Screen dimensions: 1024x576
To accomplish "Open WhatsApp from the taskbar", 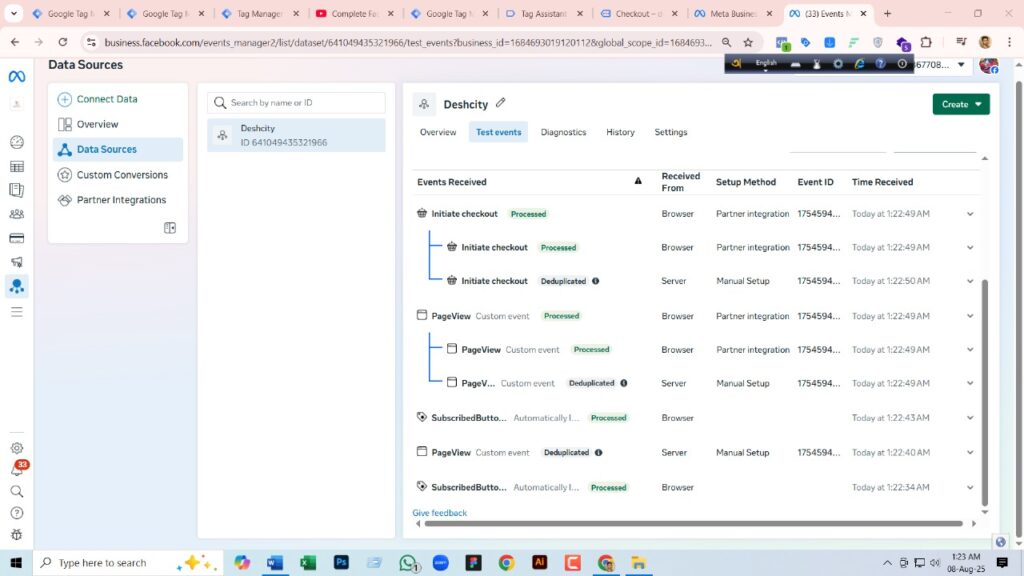I will click(x=408, y=562).
